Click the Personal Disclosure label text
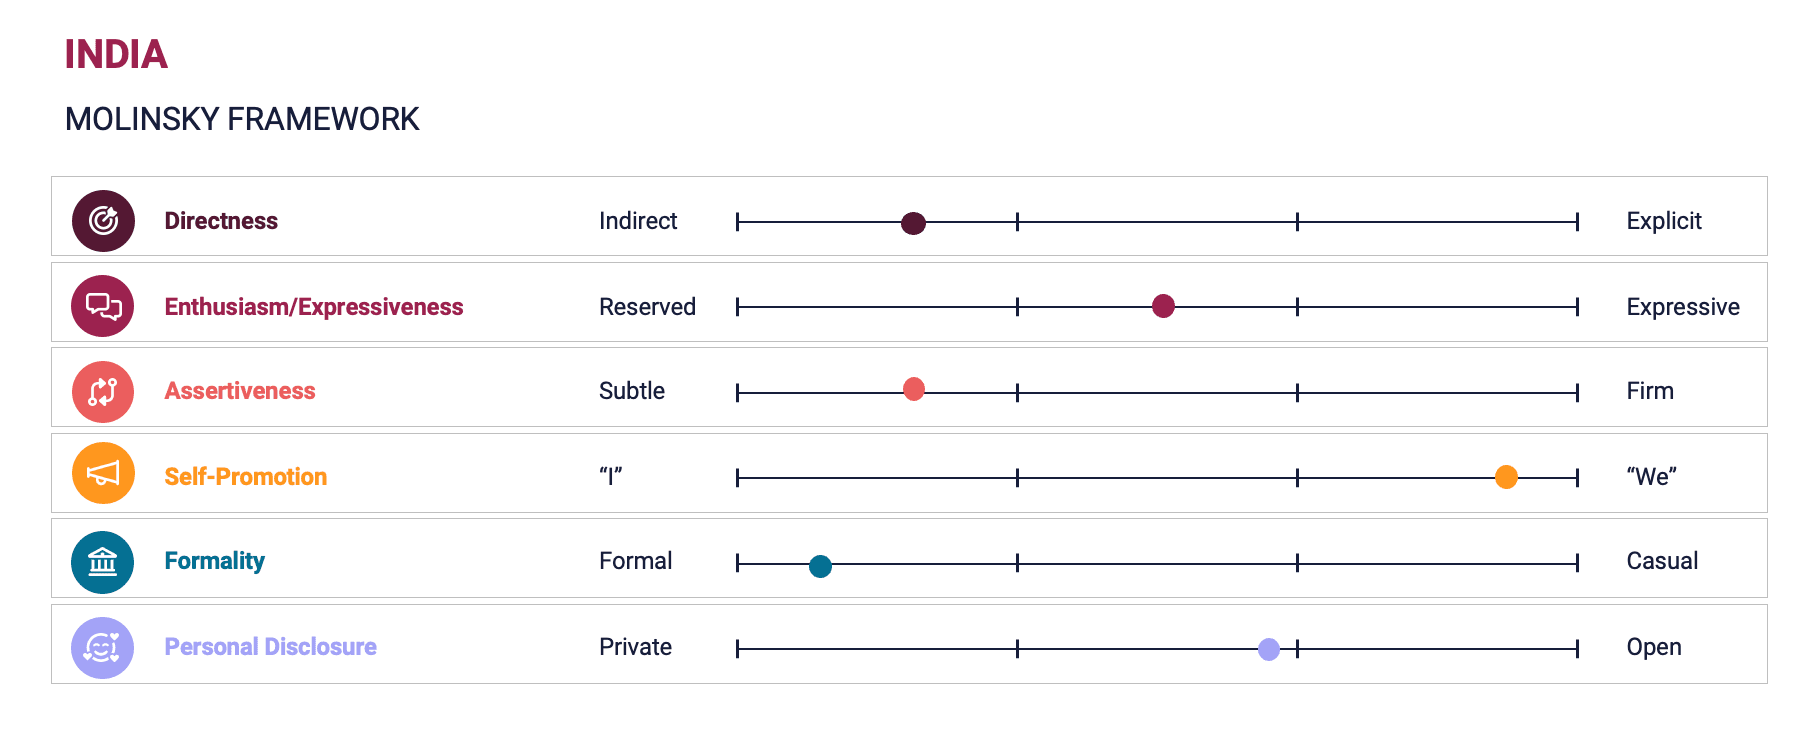 coord(271,647)
